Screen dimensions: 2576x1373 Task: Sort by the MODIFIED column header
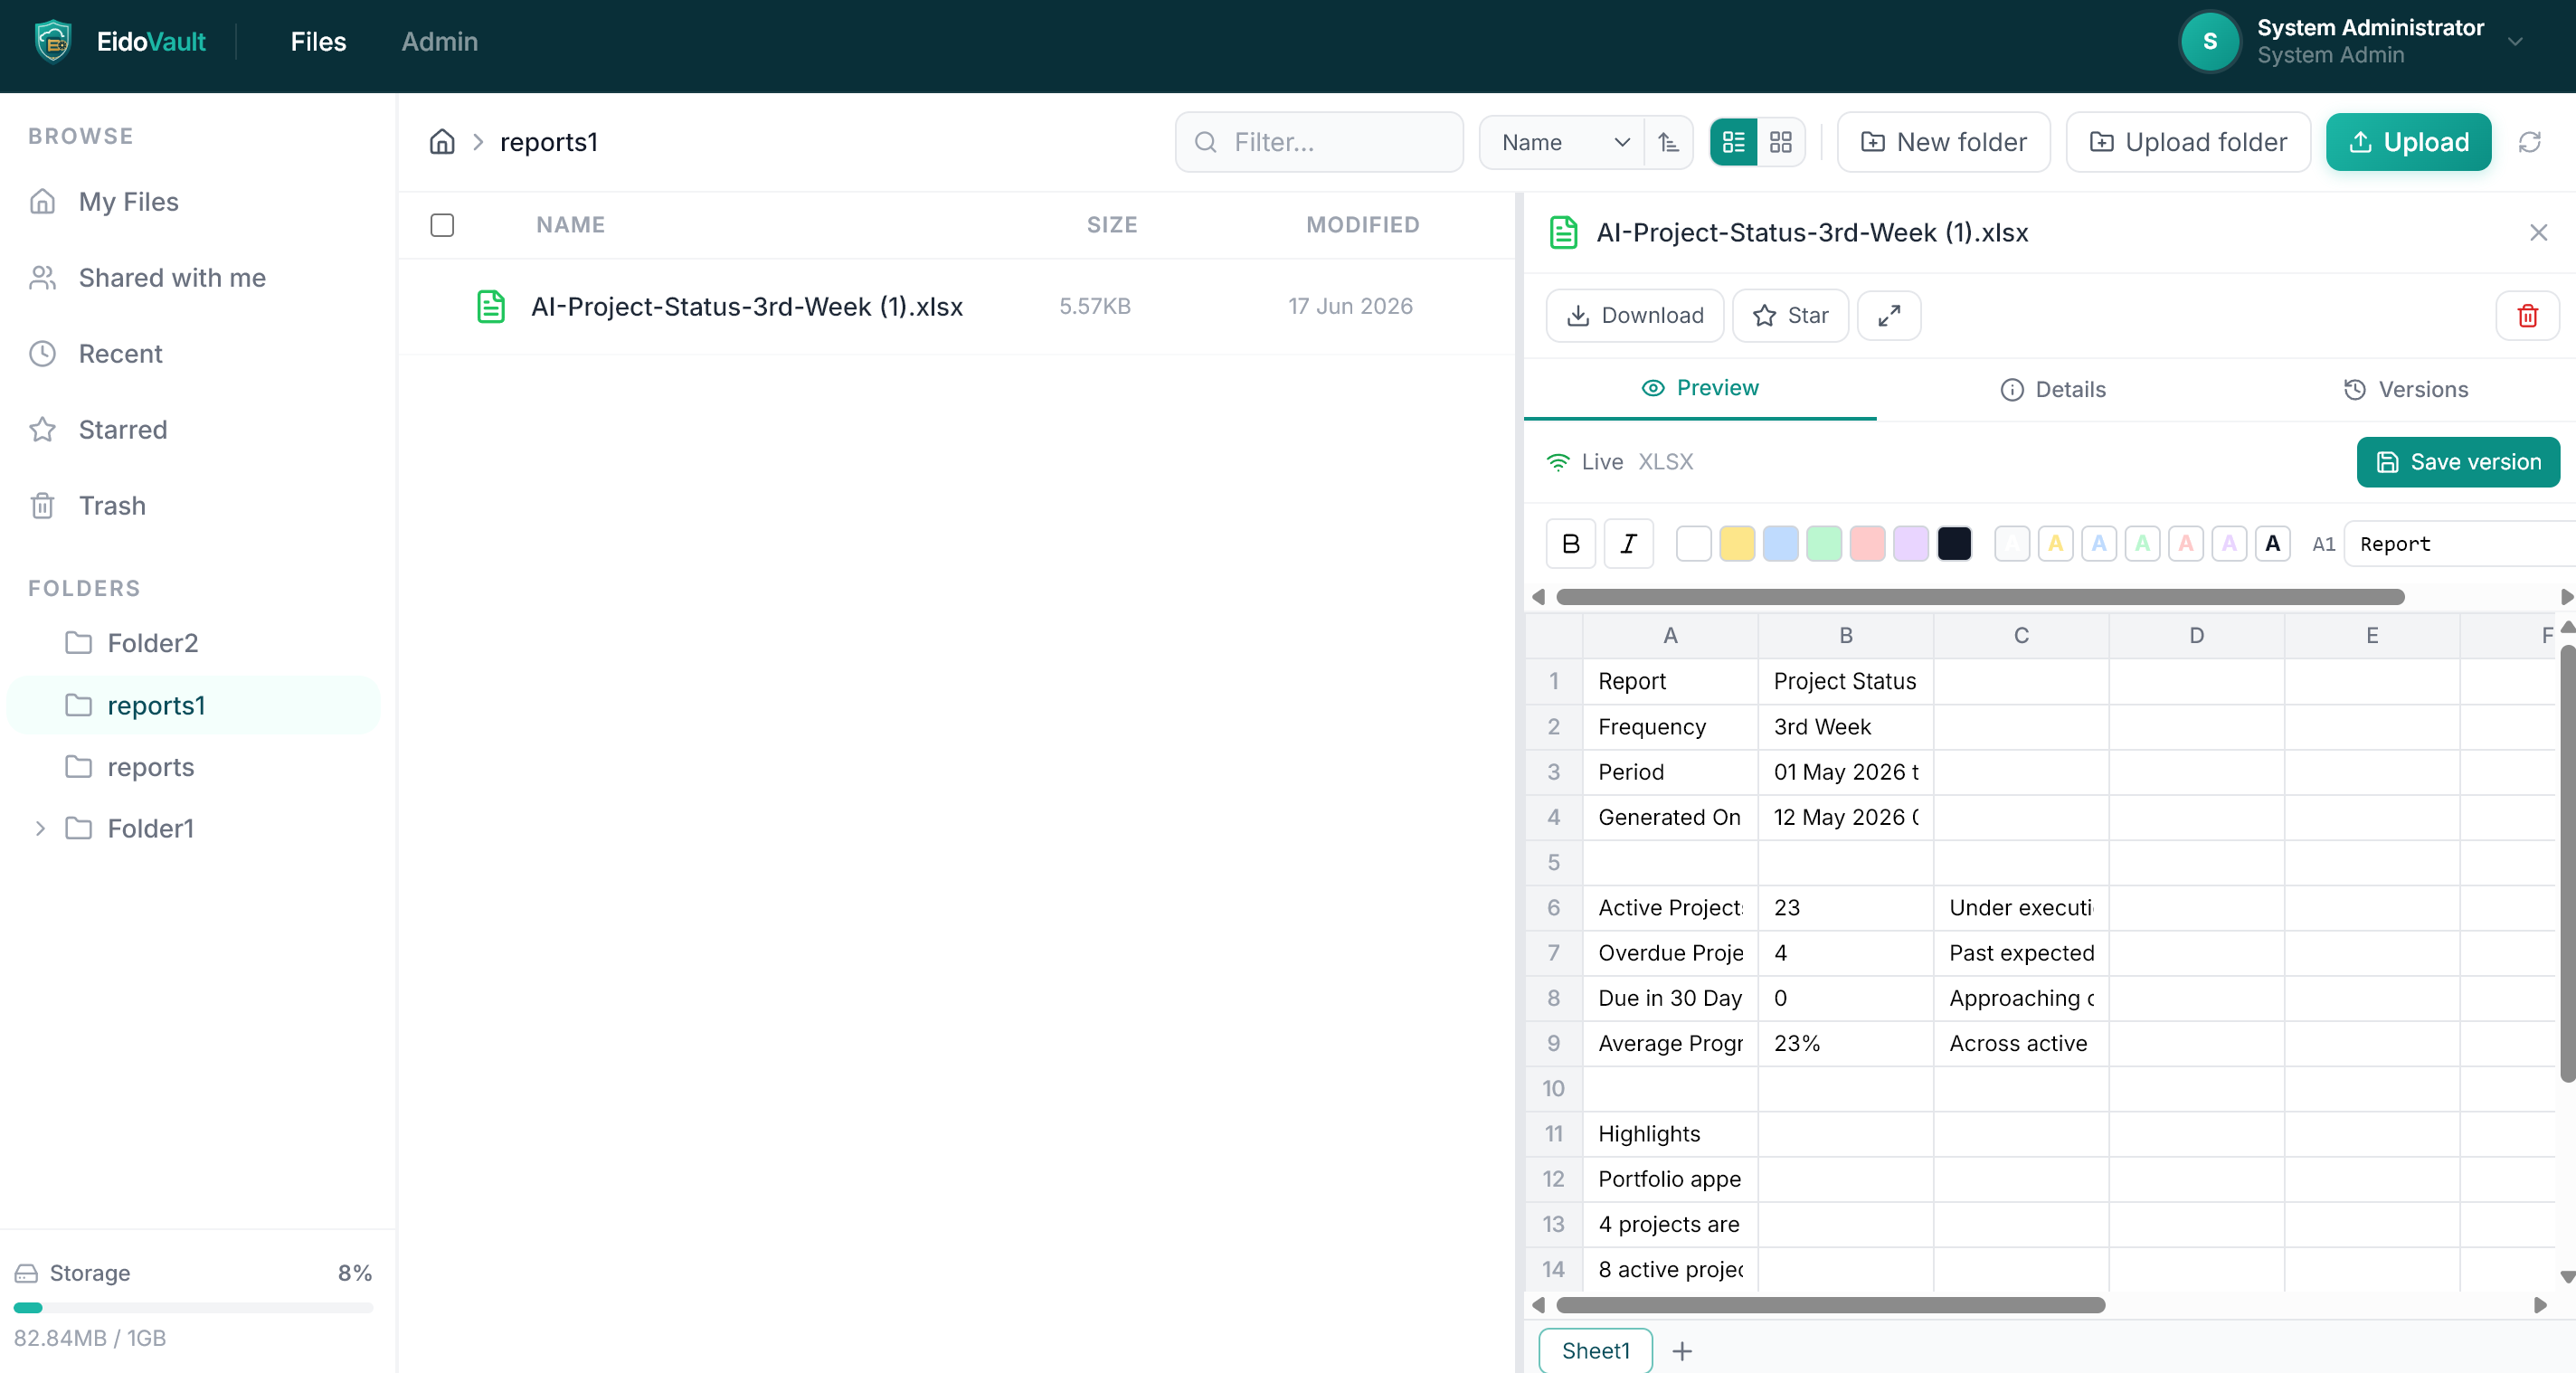tap(1362, 225)
